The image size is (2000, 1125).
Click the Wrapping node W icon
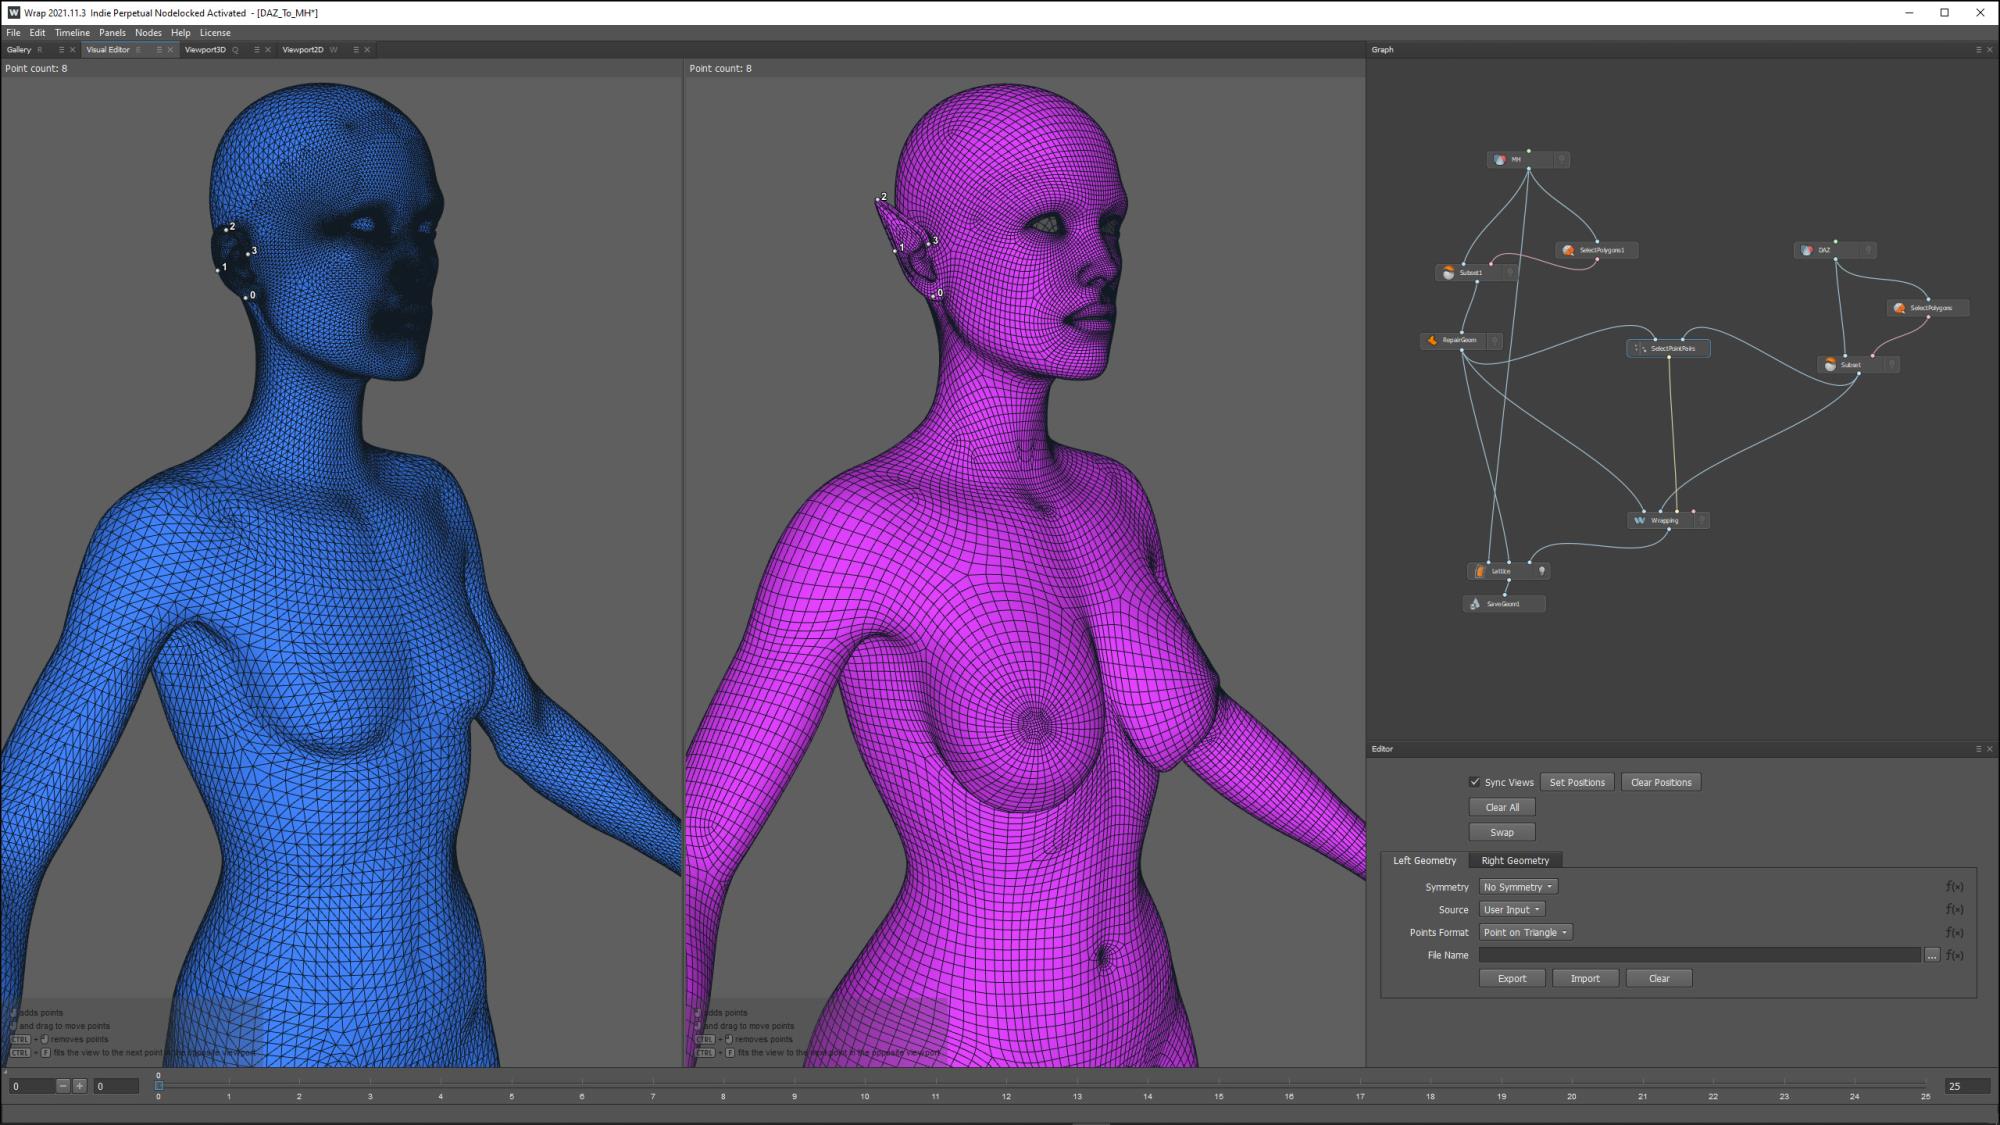point(1639,520)
